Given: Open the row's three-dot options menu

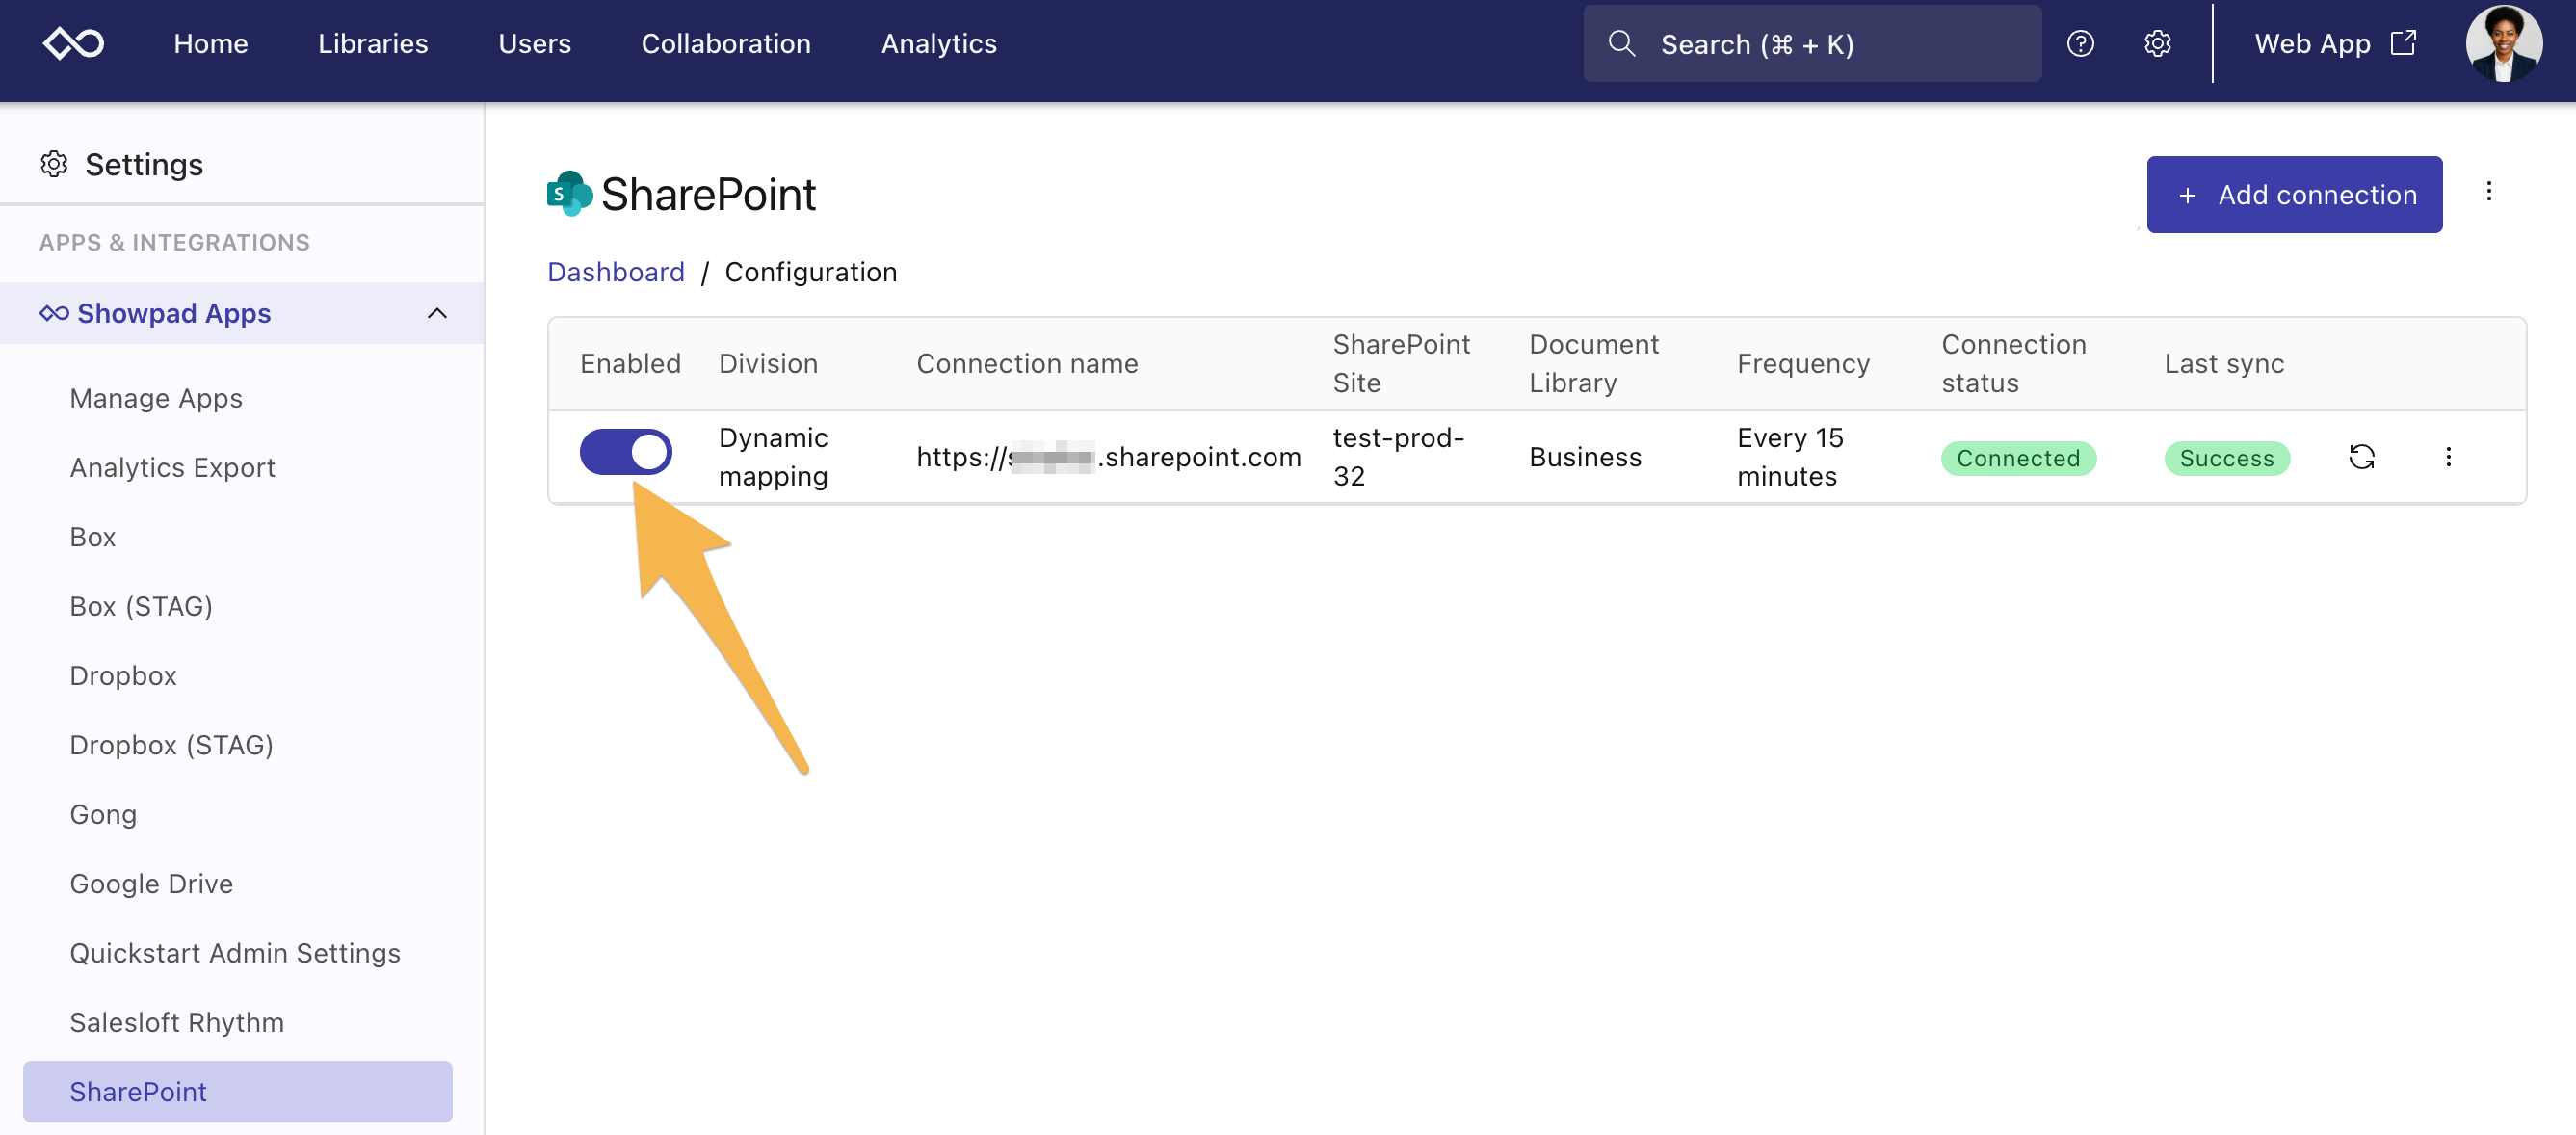Looking at the screenshot, I should (2450, 457).
